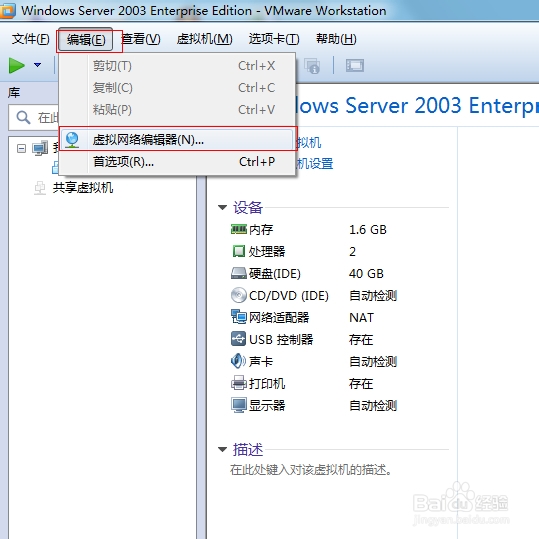Viewport: 539px width, 539px height.
Task: Click the CD/DVD (IDE) disc icon
Action: 239,295
